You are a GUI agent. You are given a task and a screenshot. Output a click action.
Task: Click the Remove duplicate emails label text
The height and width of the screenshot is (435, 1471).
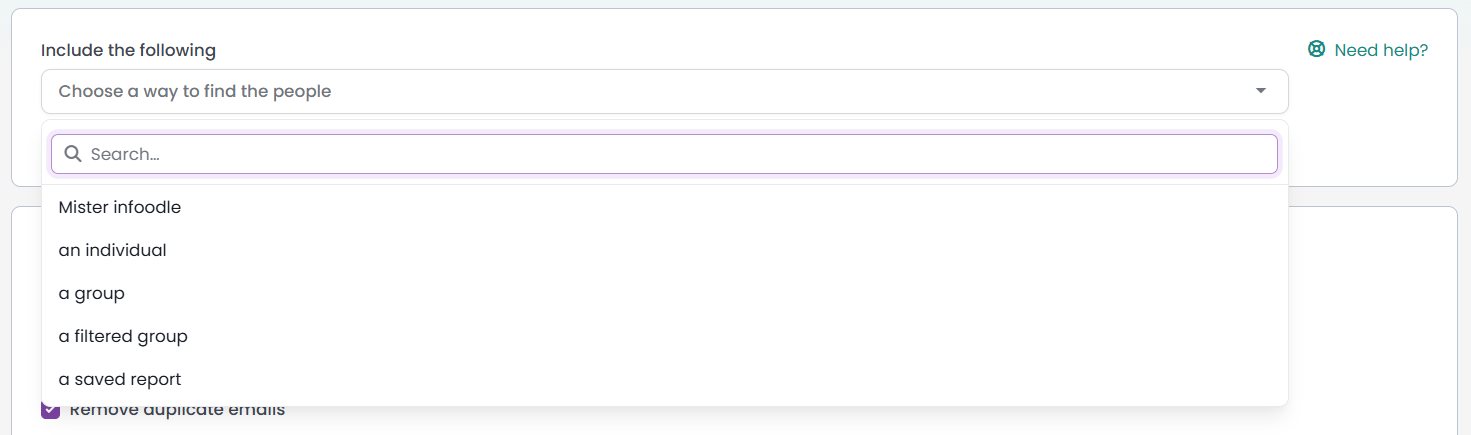click(177, 410)
